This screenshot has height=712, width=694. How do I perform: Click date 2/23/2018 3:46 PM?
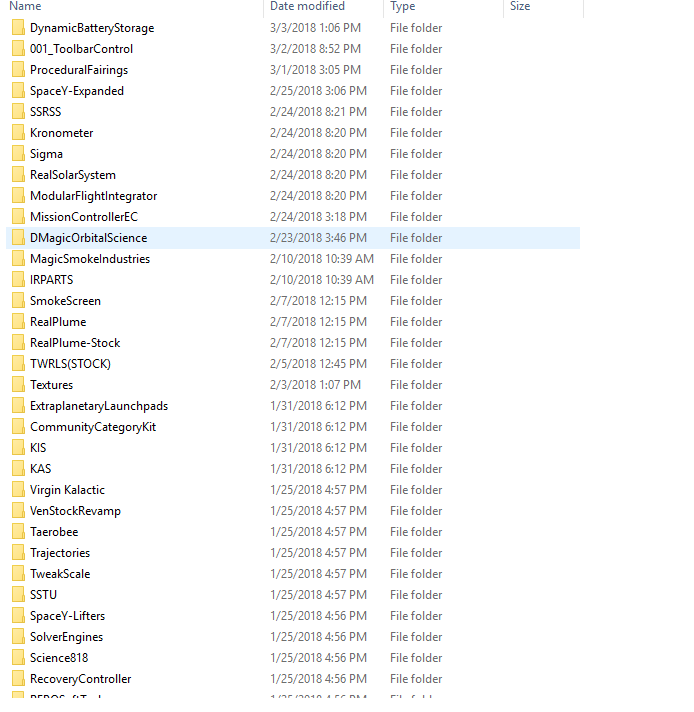[318, 237]
